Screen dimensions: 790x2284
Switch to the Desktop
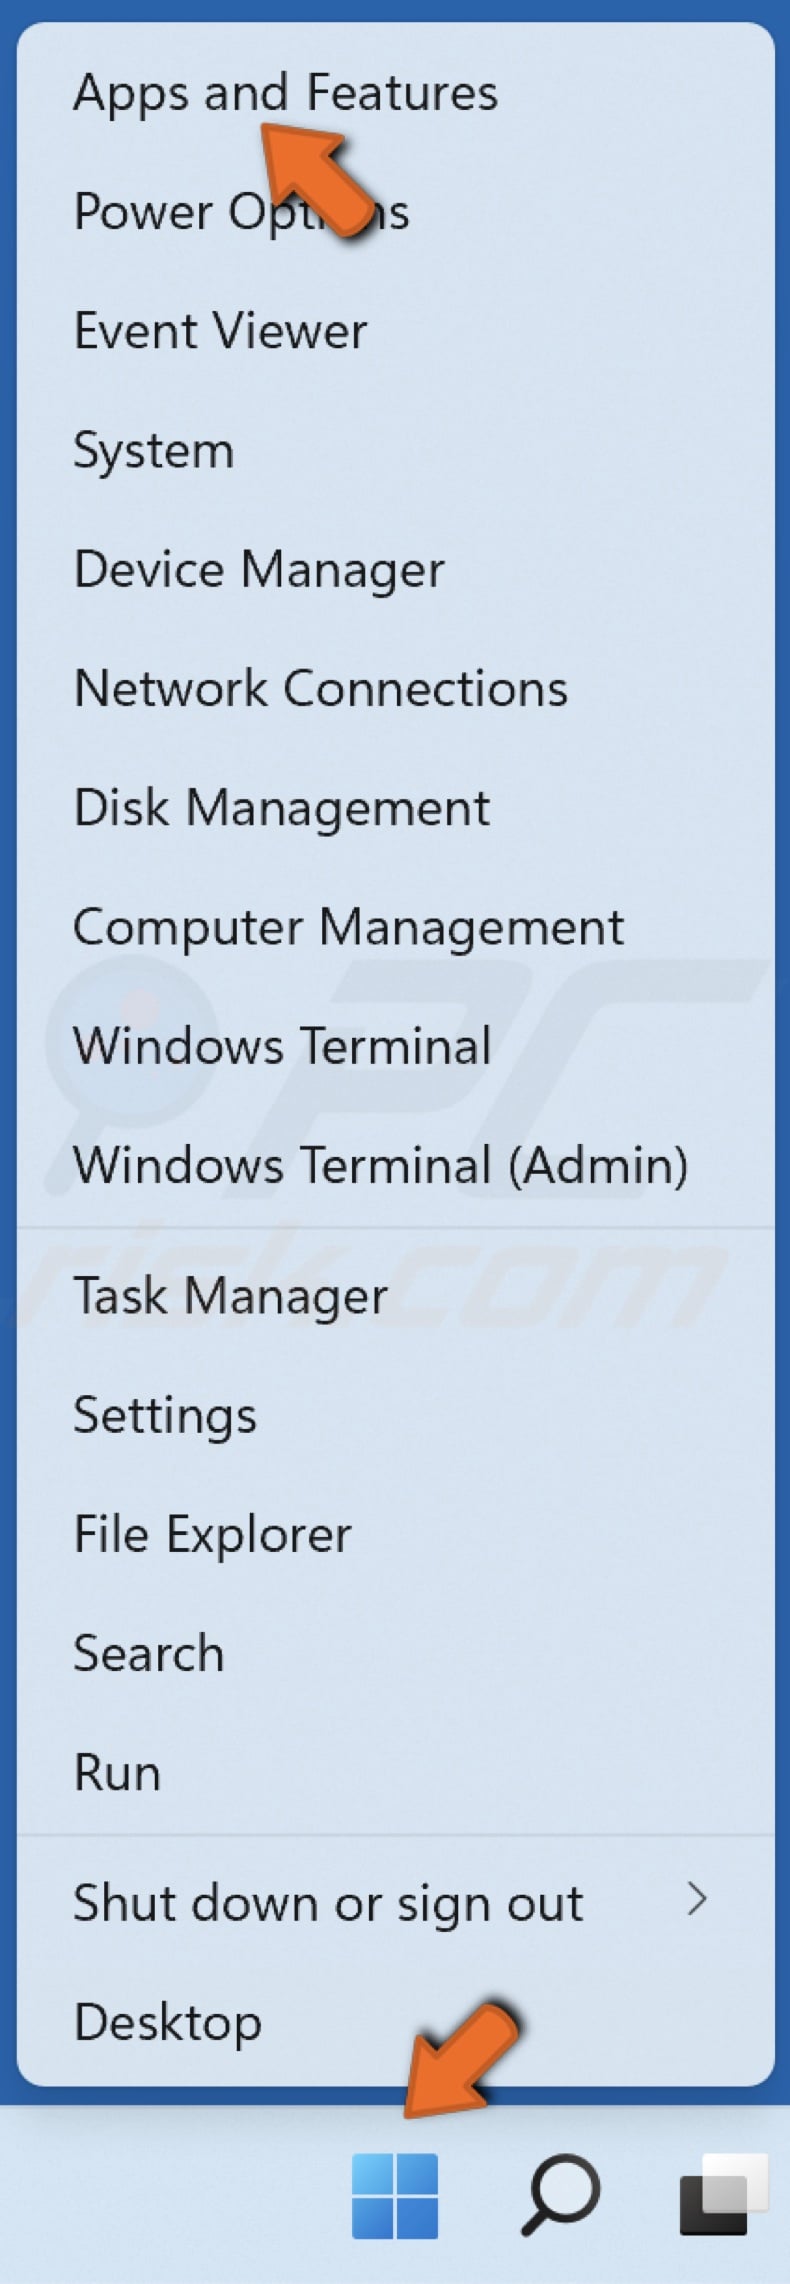166,2021
